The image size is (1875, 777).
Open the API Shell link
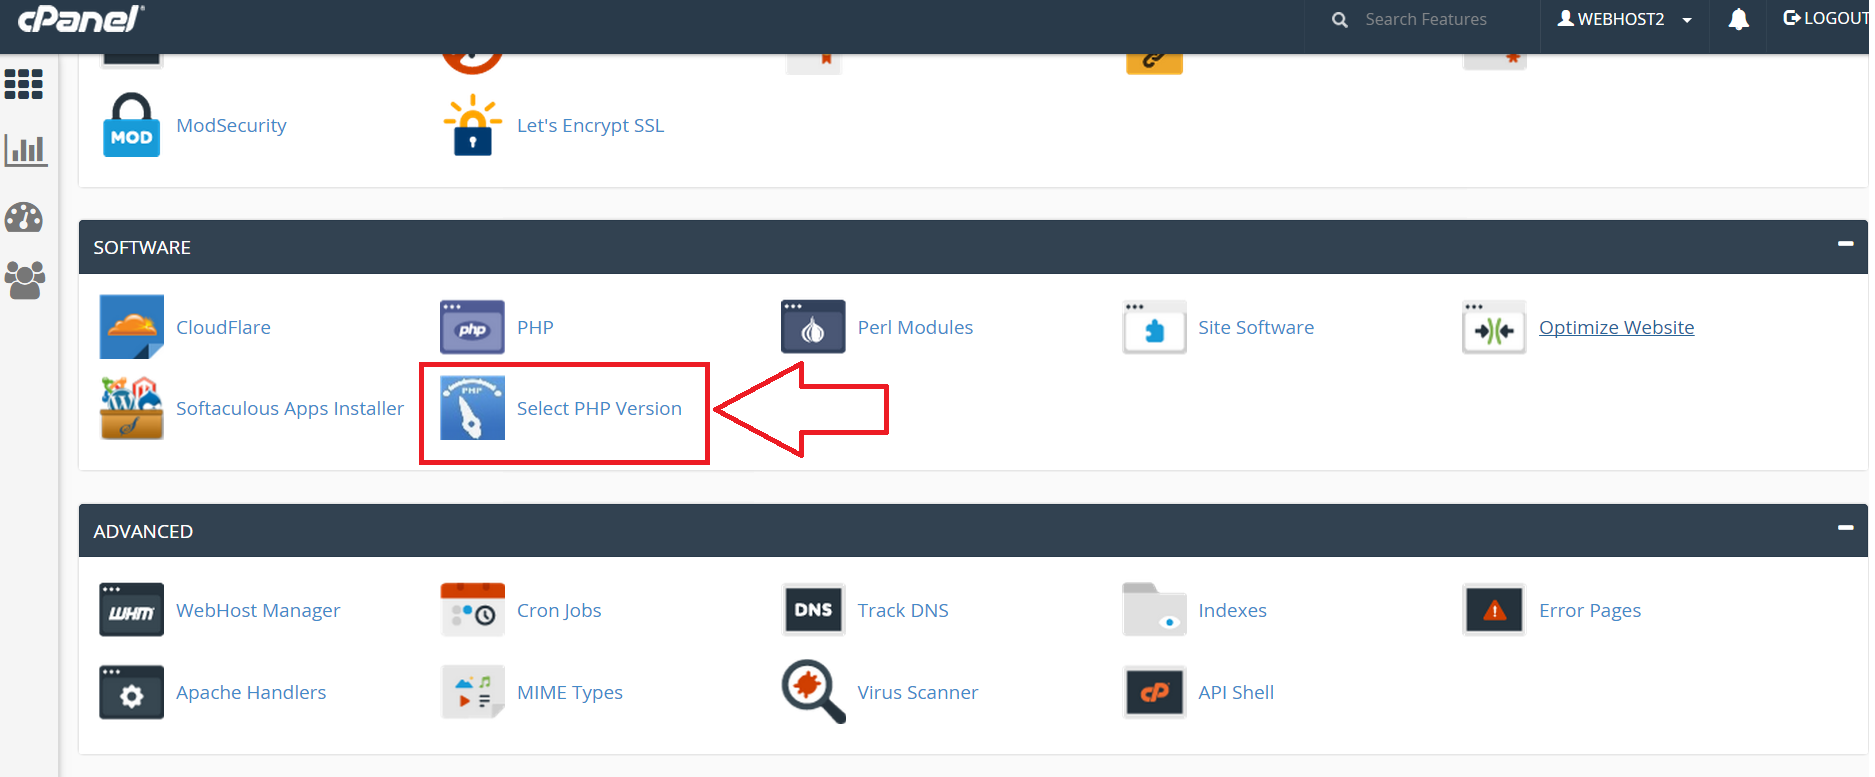[1236, 692]
